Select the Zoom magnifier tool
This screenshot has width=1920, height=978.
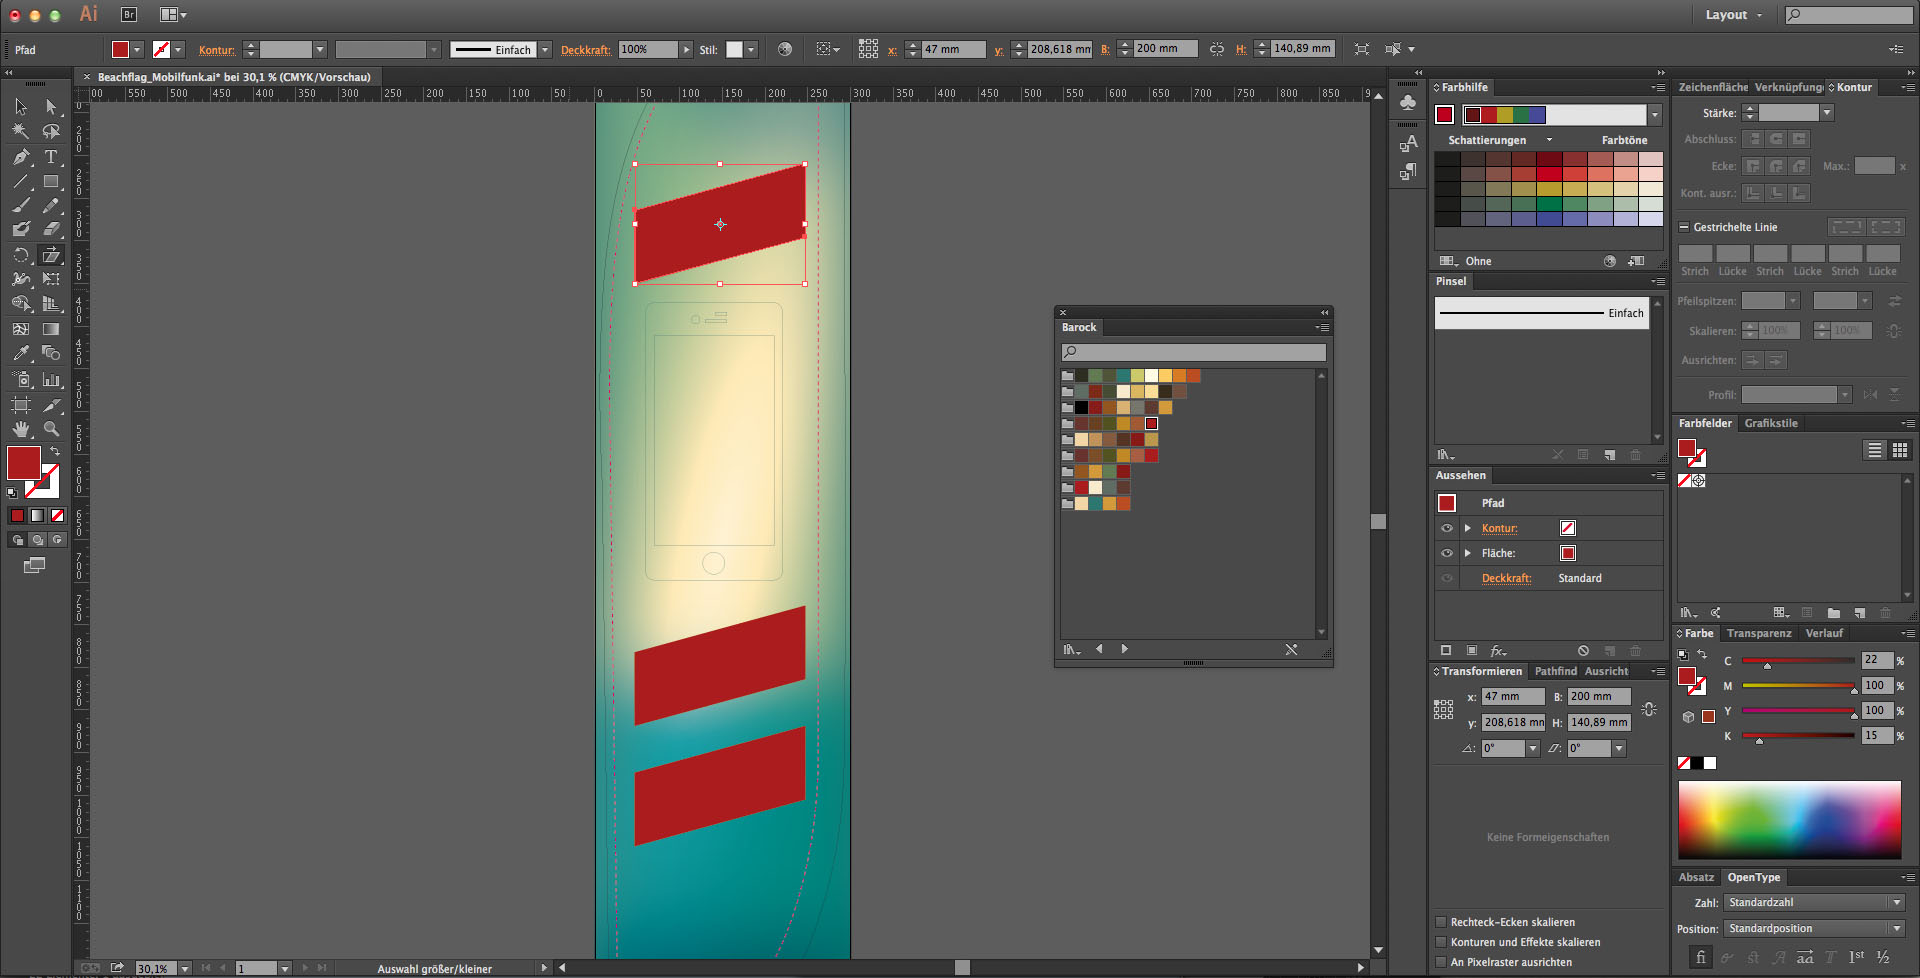click(x=51, y=429)
